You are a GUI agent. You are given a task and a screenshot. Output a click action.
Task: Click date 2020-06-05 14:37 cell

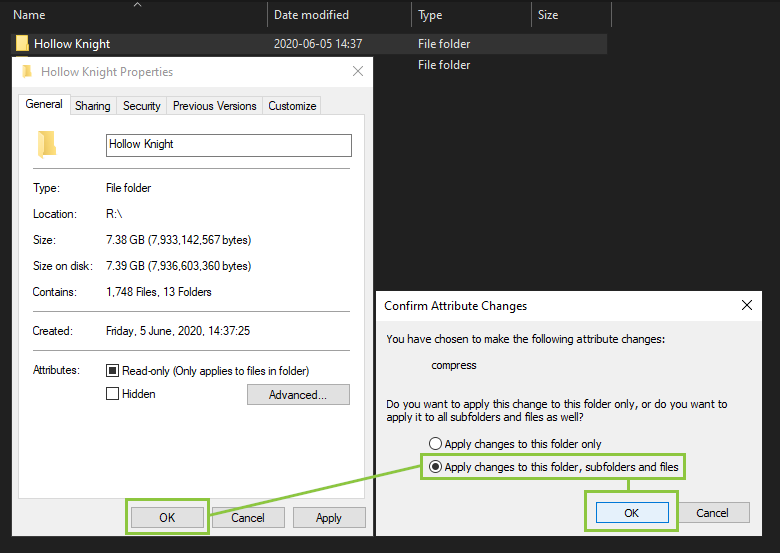click(x=318, y=44)
